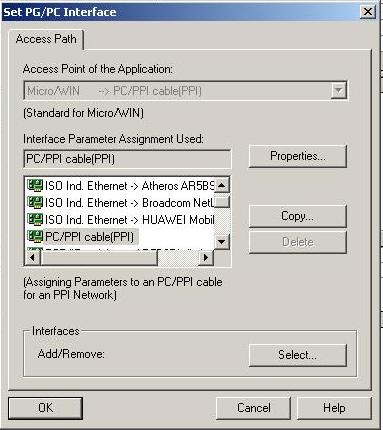The width and height of the screenshot is (383, 430).
Task: Click the horizontal scrollbar's right arrow
Action: 206,258
